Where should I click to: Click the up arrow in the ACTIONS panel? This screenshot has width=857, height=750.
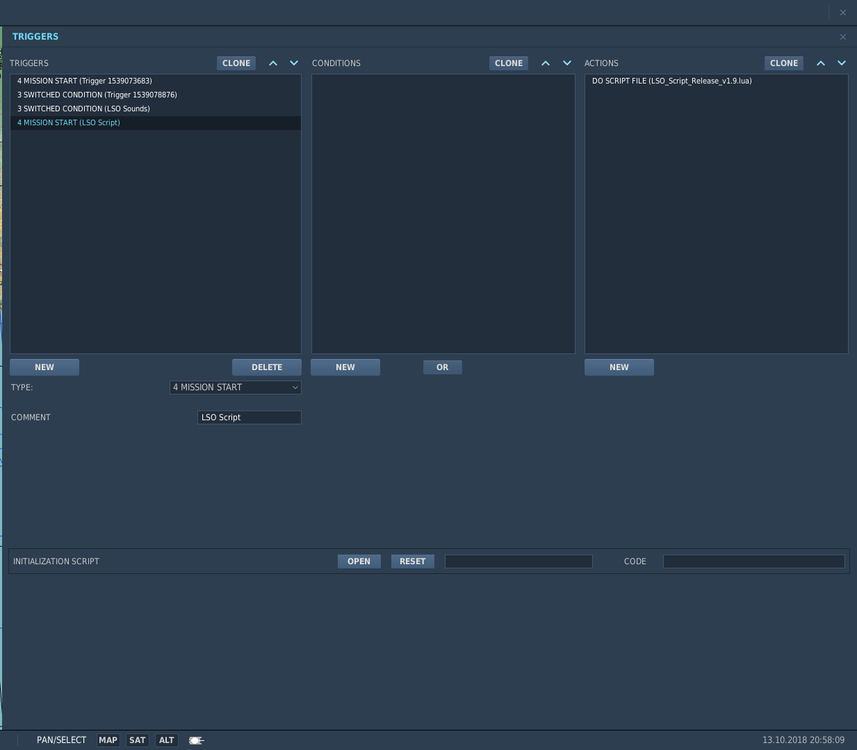click(x=820, y=62)
